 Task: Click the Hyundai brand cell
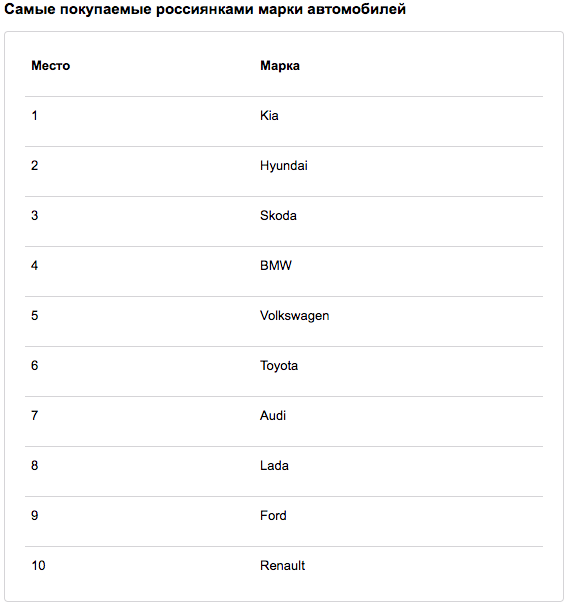point(284,166)
